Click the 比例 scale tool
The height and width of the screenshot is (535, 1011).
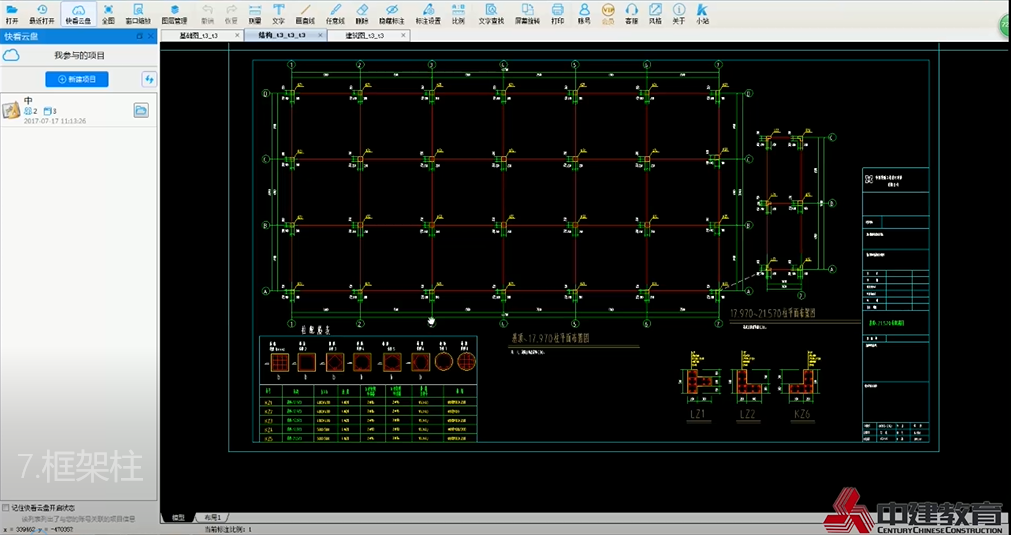pyautogui.click(x=458, y=14)
